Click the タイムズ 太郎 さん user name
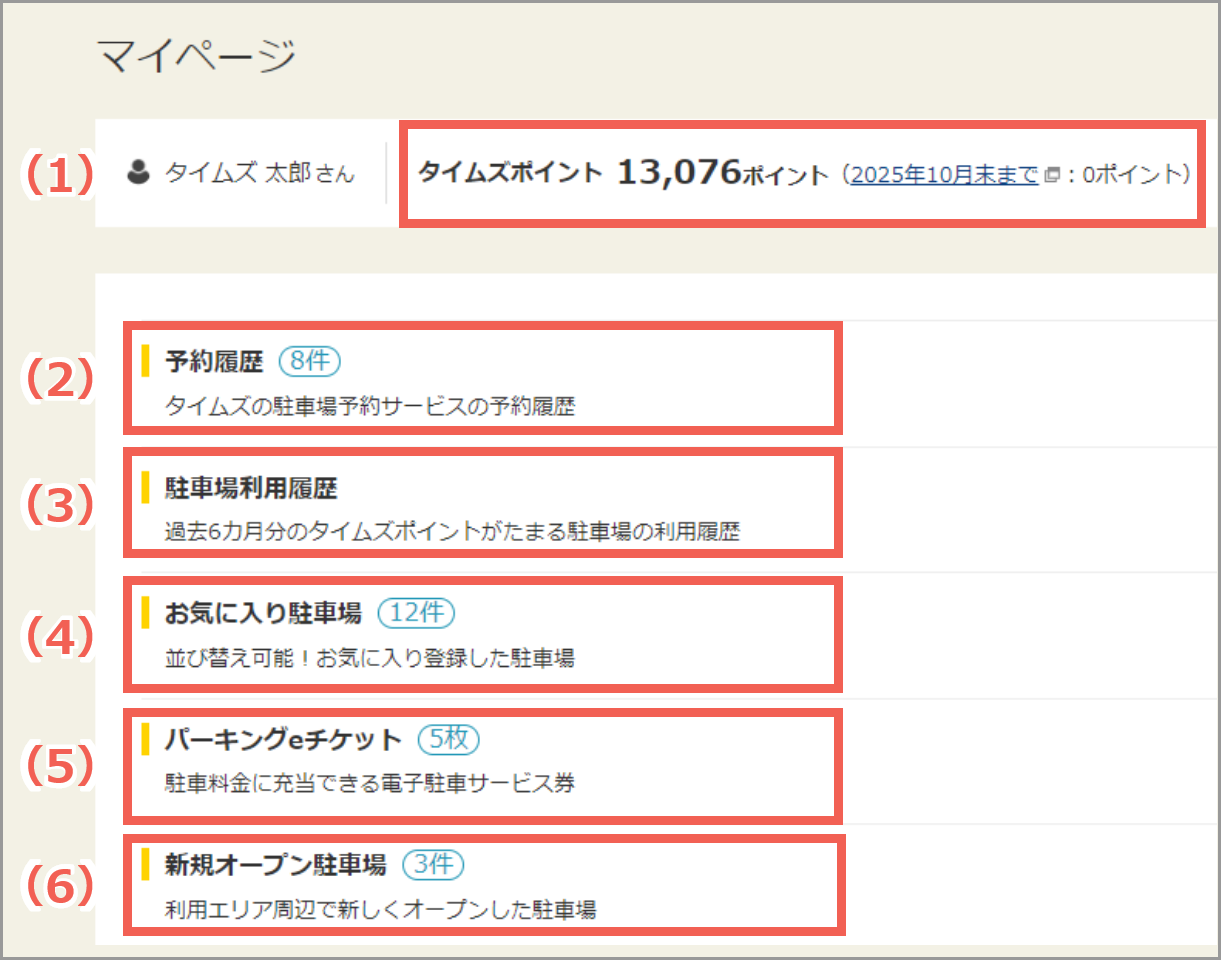This screenshot has width=1221, height=960. [259, 174]
